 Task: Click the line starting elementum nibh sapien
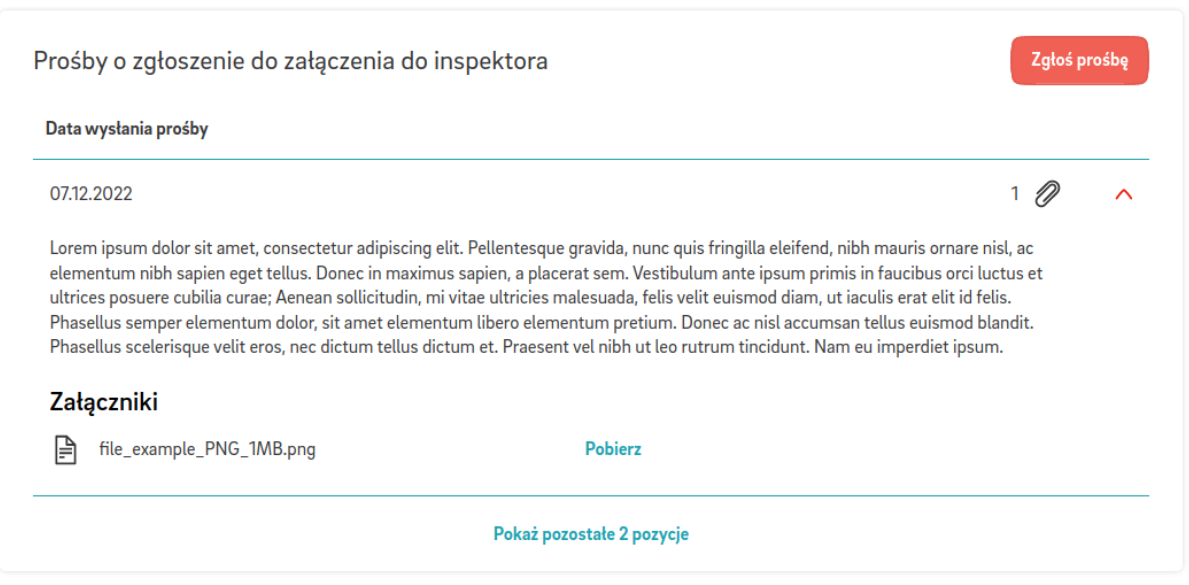pyautogui.click(x=180, y=272)
